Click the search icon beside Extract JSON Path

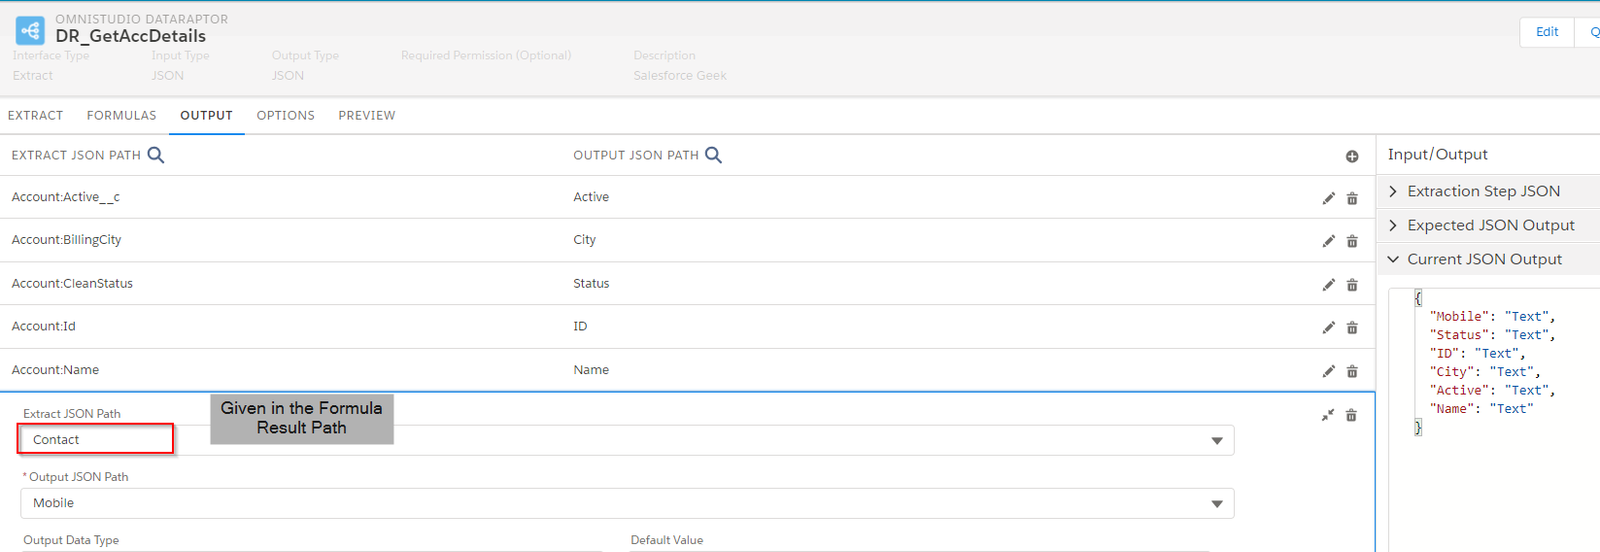tap(156, 155)
